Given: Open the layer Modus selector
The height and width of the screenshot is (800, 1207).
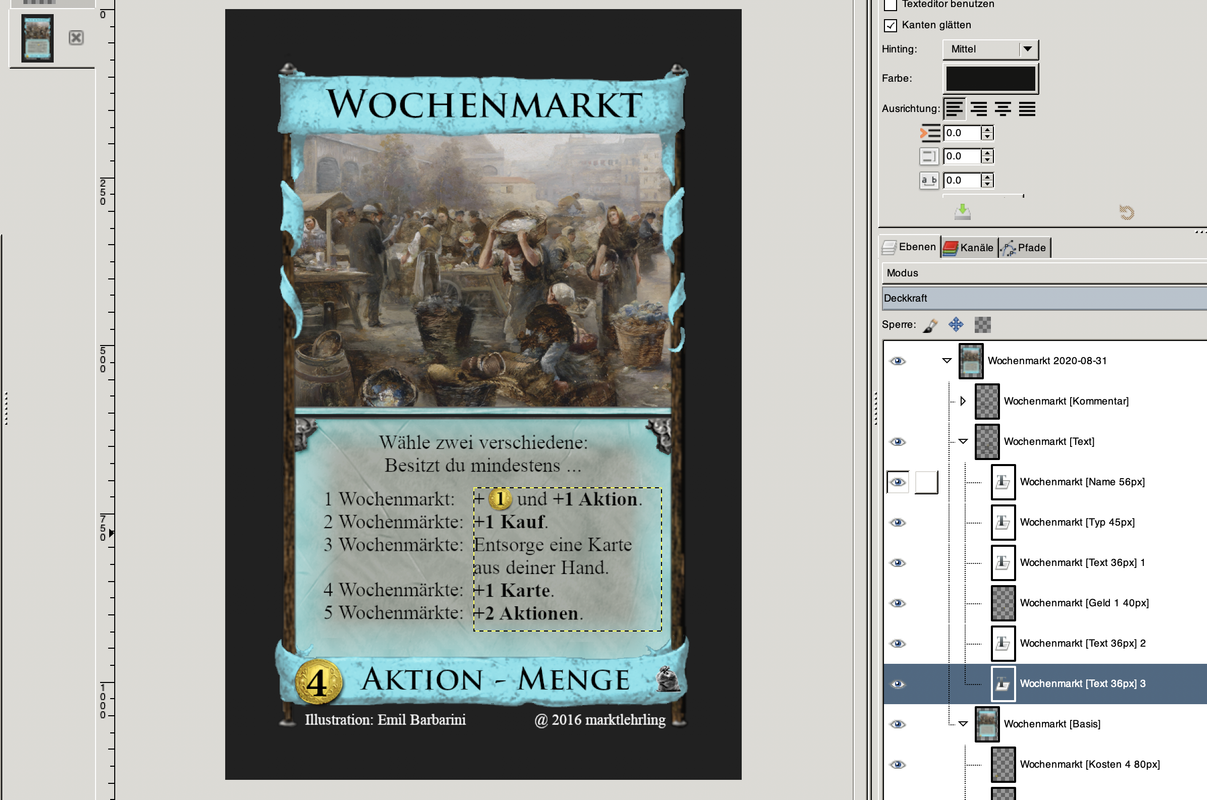Looking at the screenshot, I should pos(1043,273).
